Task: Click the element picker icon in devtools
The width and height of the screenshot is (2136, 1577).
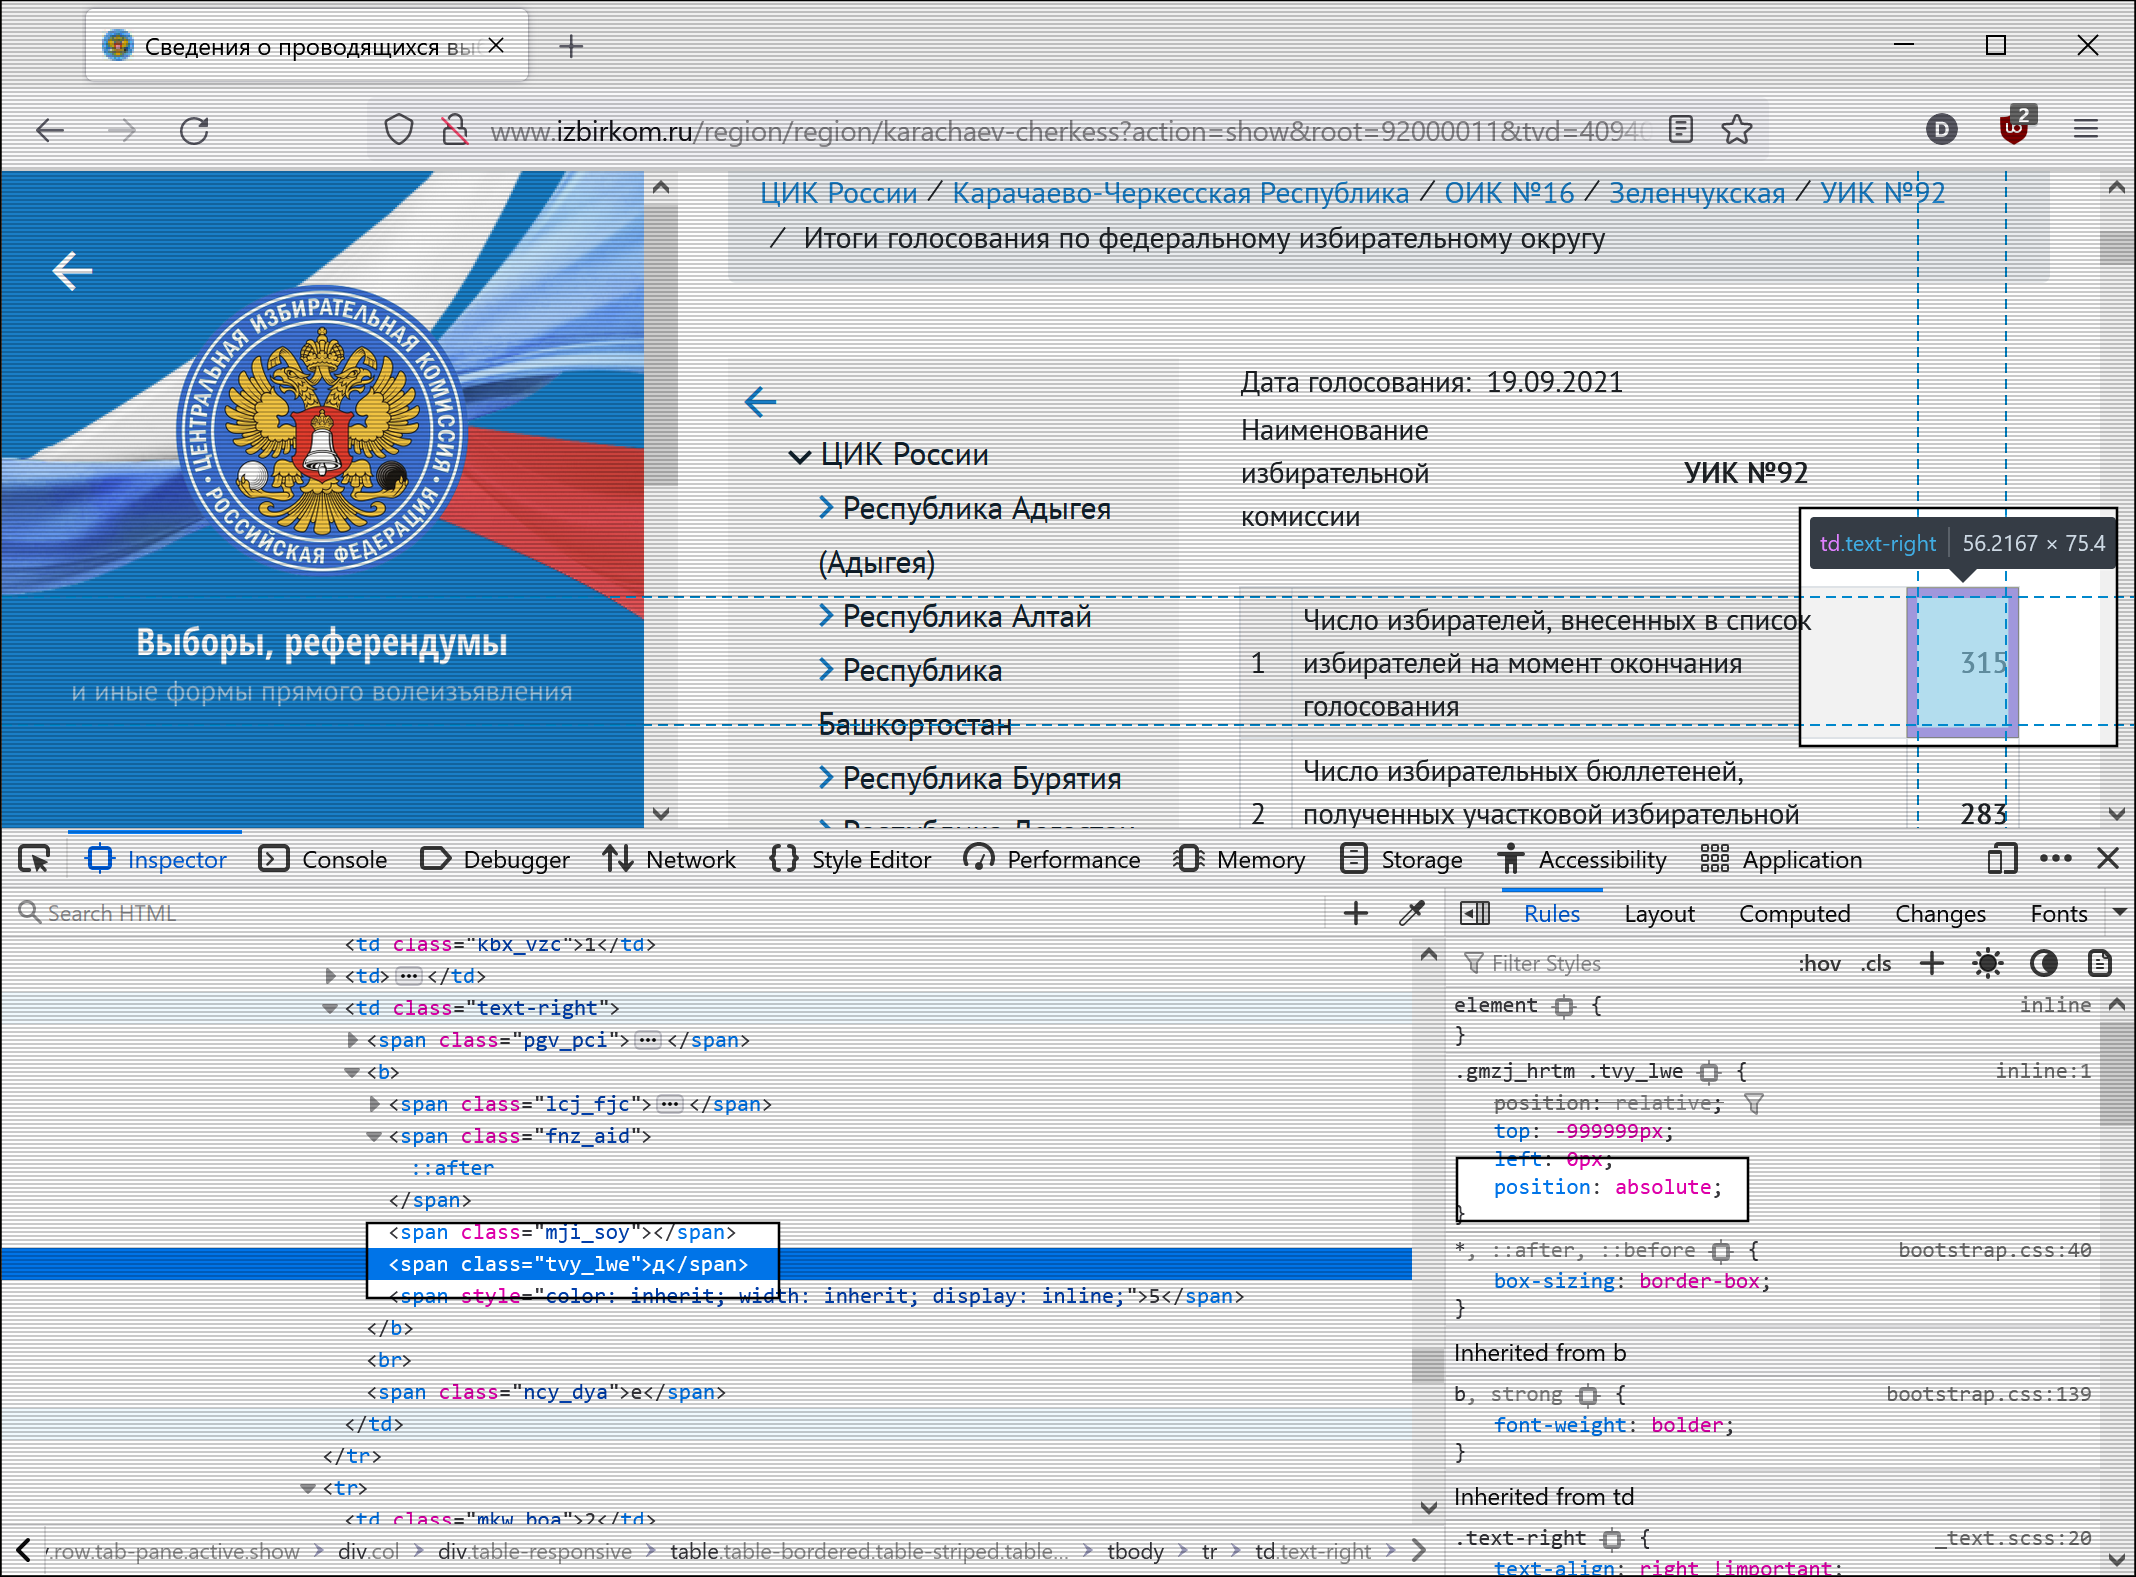Action: 34,859
